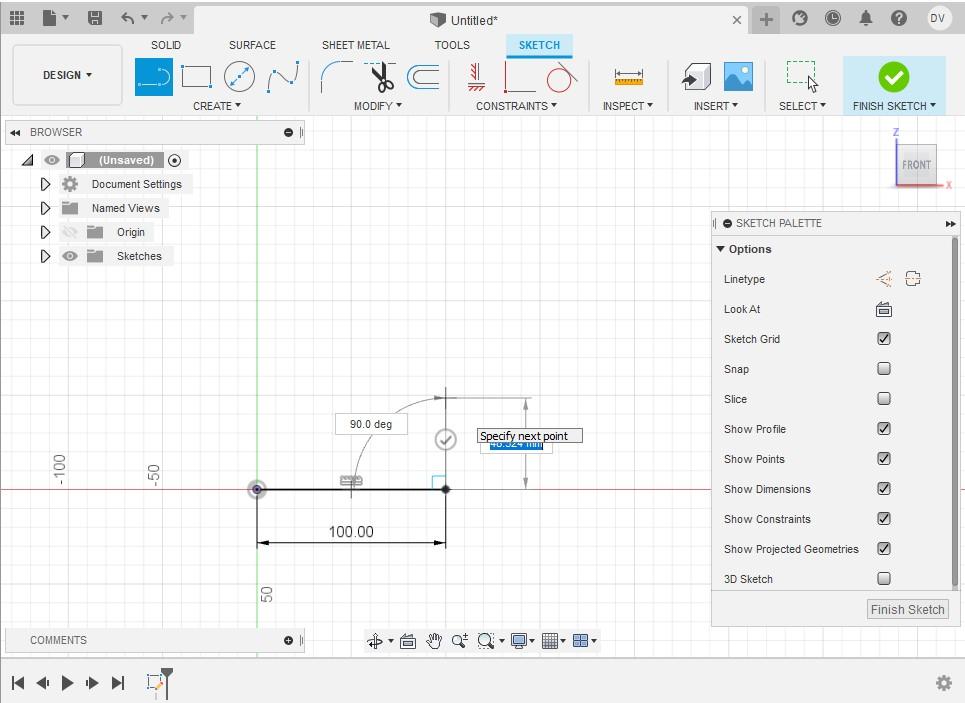Click the Extensions icon
The width and height of the screenshot is (965, 703).
tap(799, 18)
